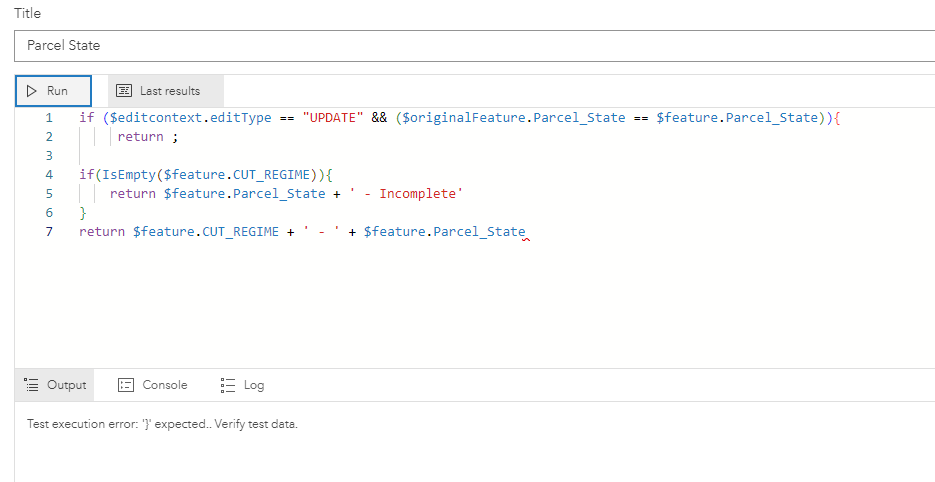935x482 pixels.
Task: Click the Console tab icon
Action: pyautogui.click(x=126, y=385)
